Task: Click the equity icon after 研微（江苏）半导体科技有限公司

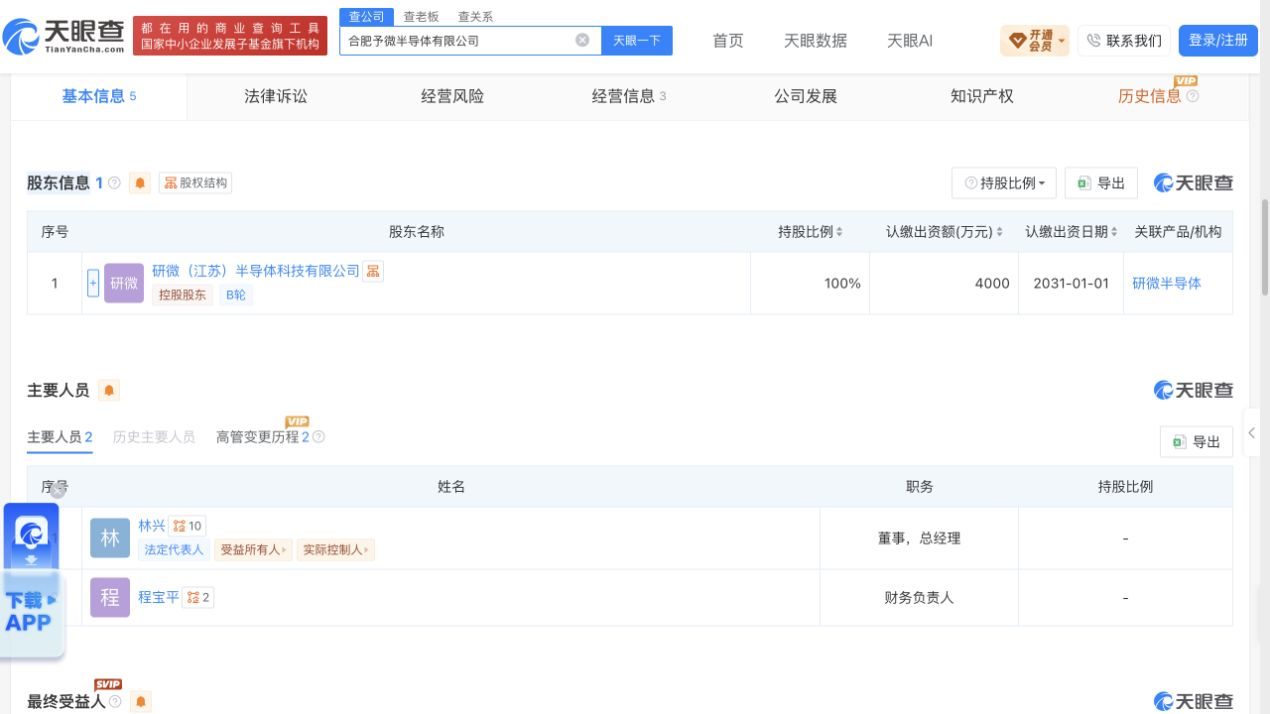Action: (x=372, y=271)
